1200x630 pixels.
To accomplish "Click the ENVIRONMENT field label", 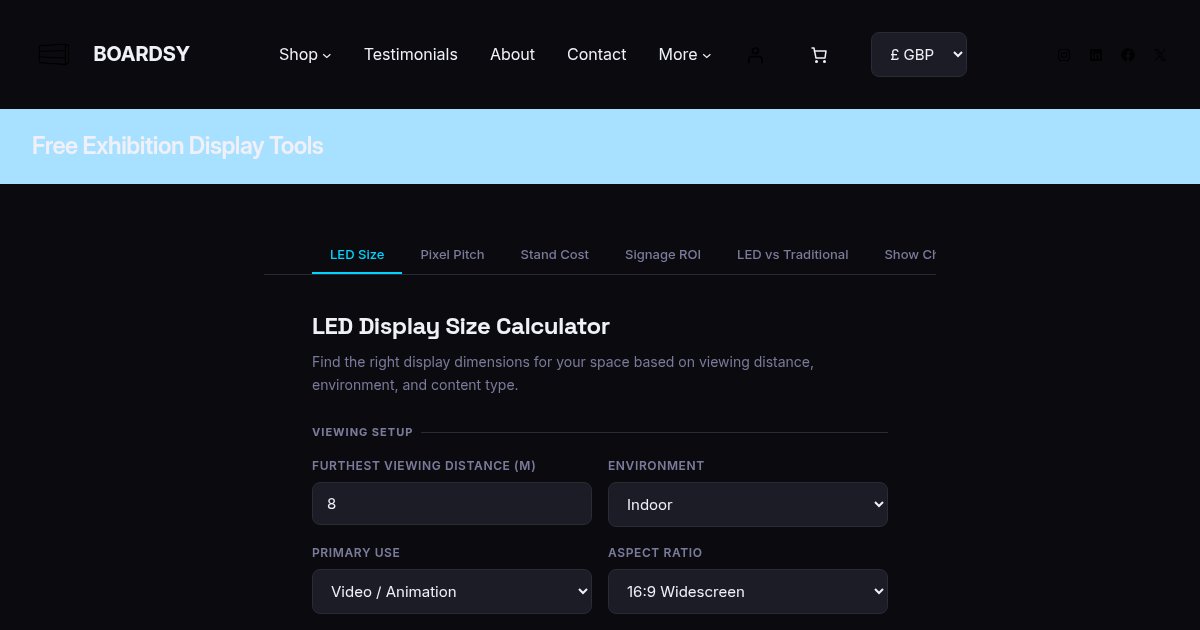I will pyautogui.click(x=656, y=466).
